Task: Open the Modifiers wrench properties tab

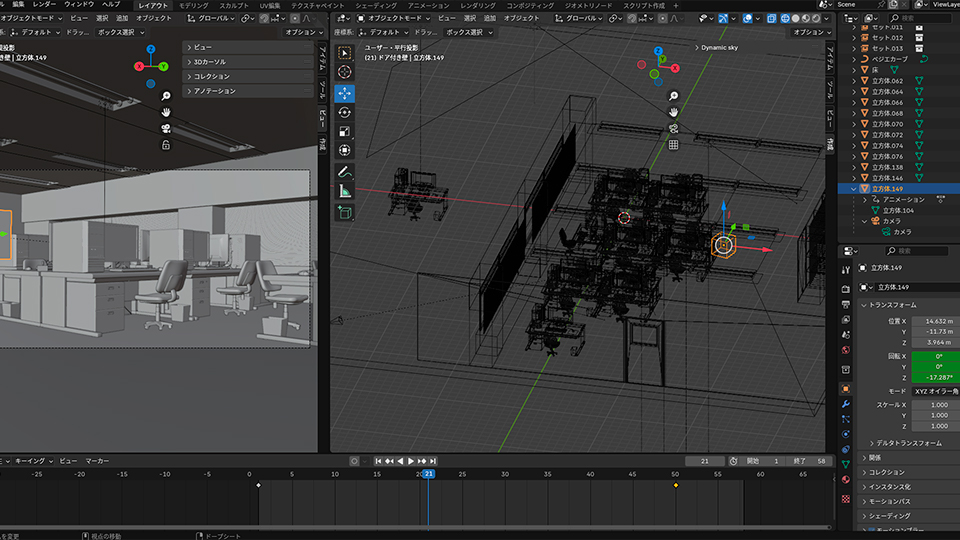Action: click(846, 404)
